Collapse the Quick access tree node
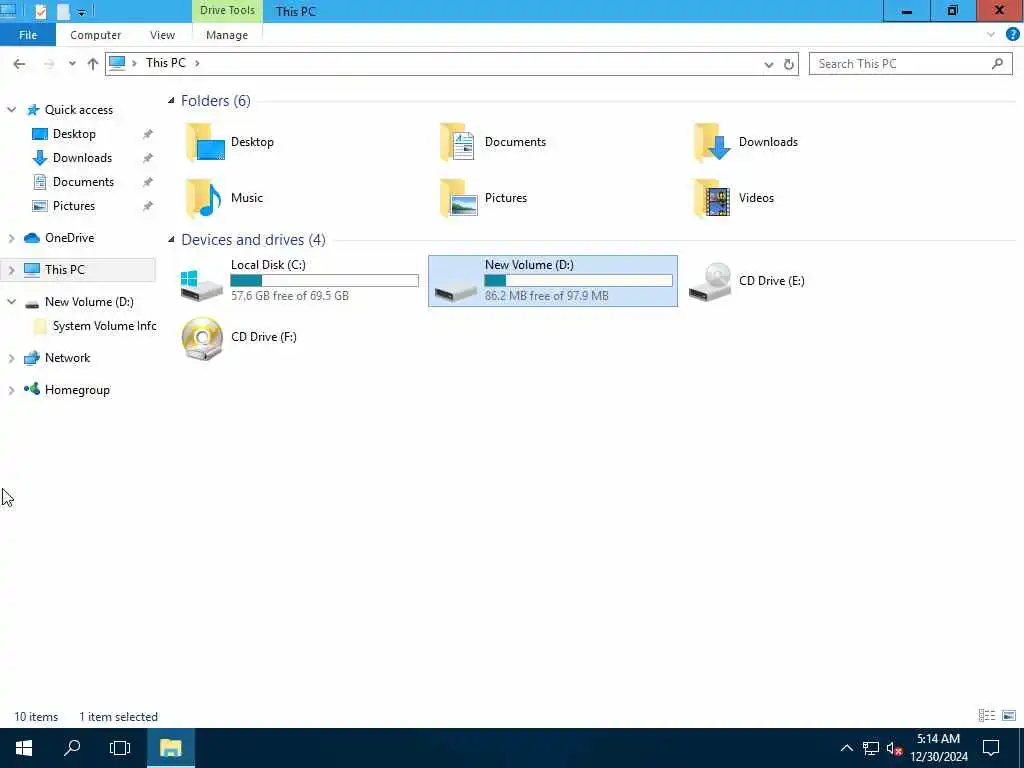 click(11, 110)
